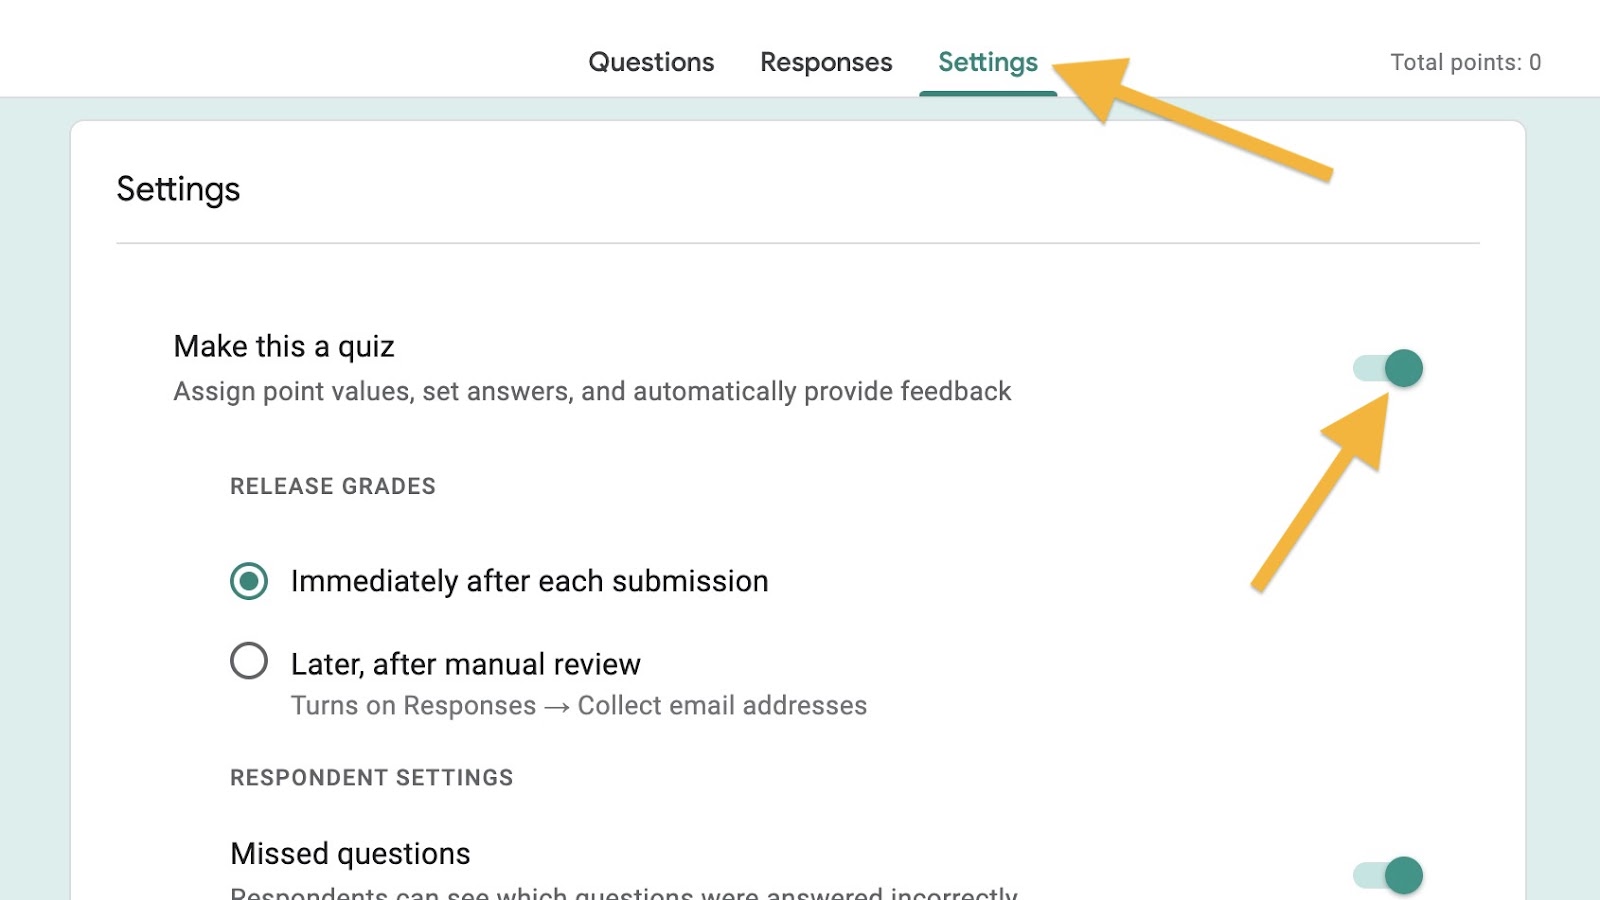Choose the Later, after manual review radio button
The width and height of the screenshot is (1600, 900).
249,661
